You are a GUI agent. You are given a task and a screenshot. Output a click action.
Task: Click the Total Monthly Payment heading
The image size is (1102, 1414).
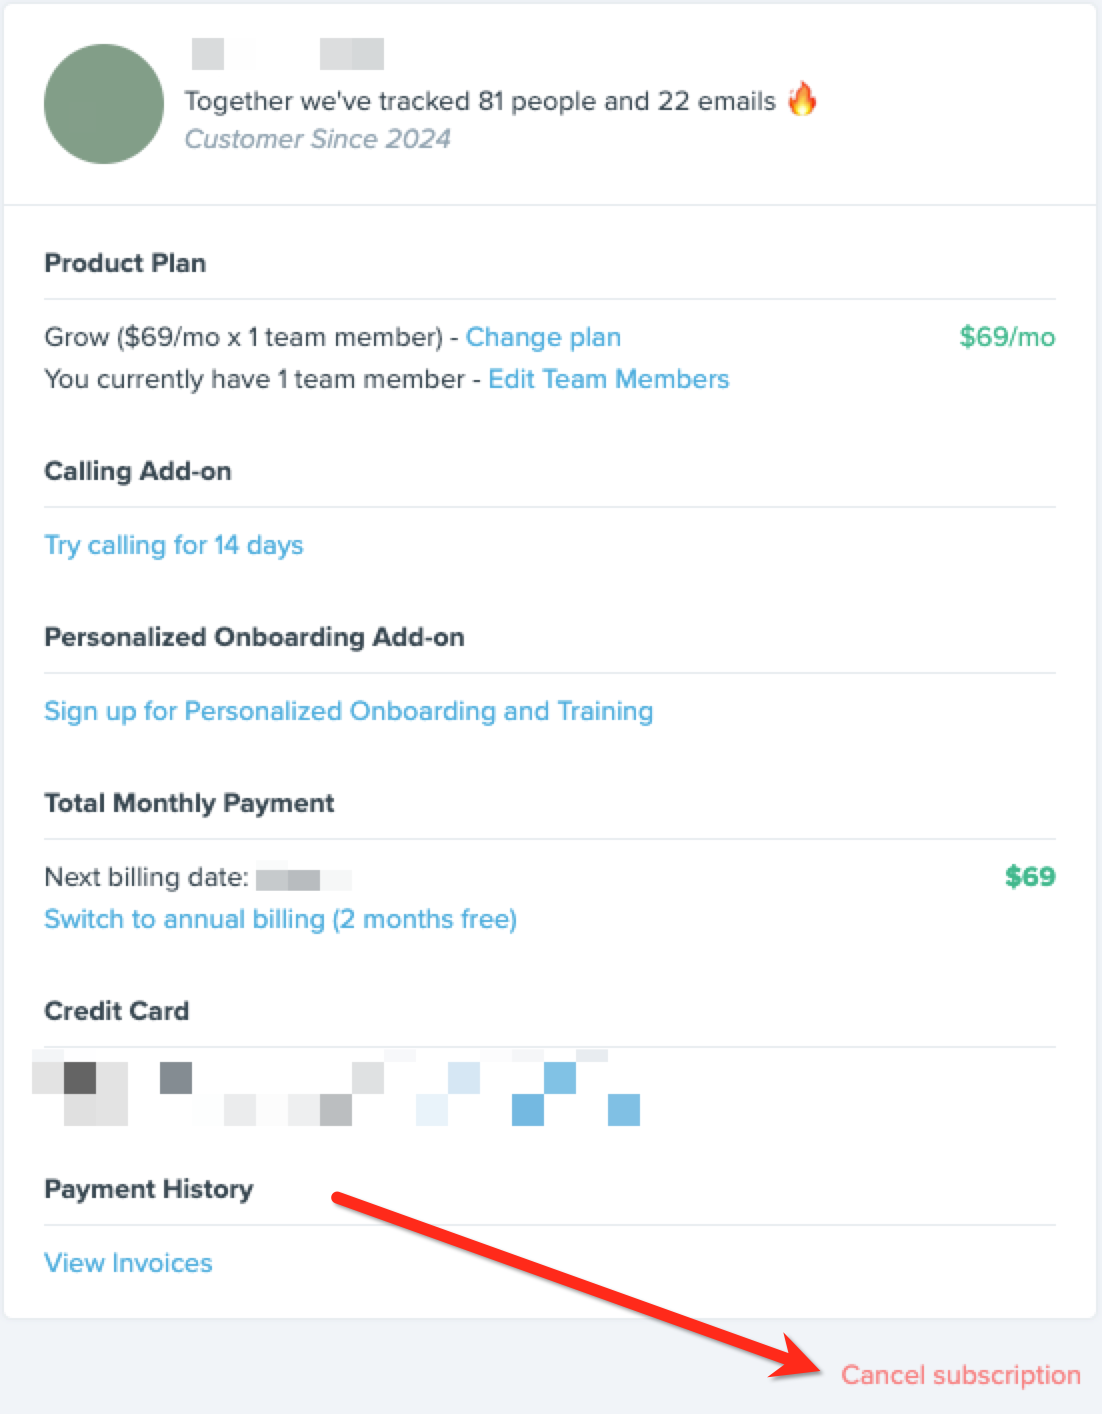click(x=189, y=803)
